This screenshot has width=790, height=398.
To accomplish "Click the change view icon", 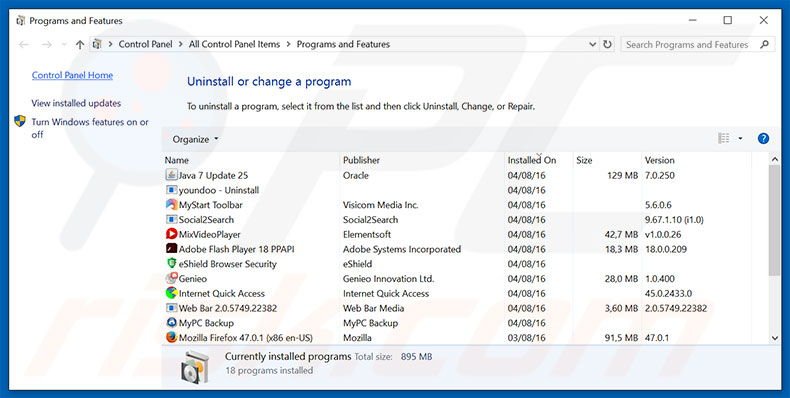I will point(724,139).
